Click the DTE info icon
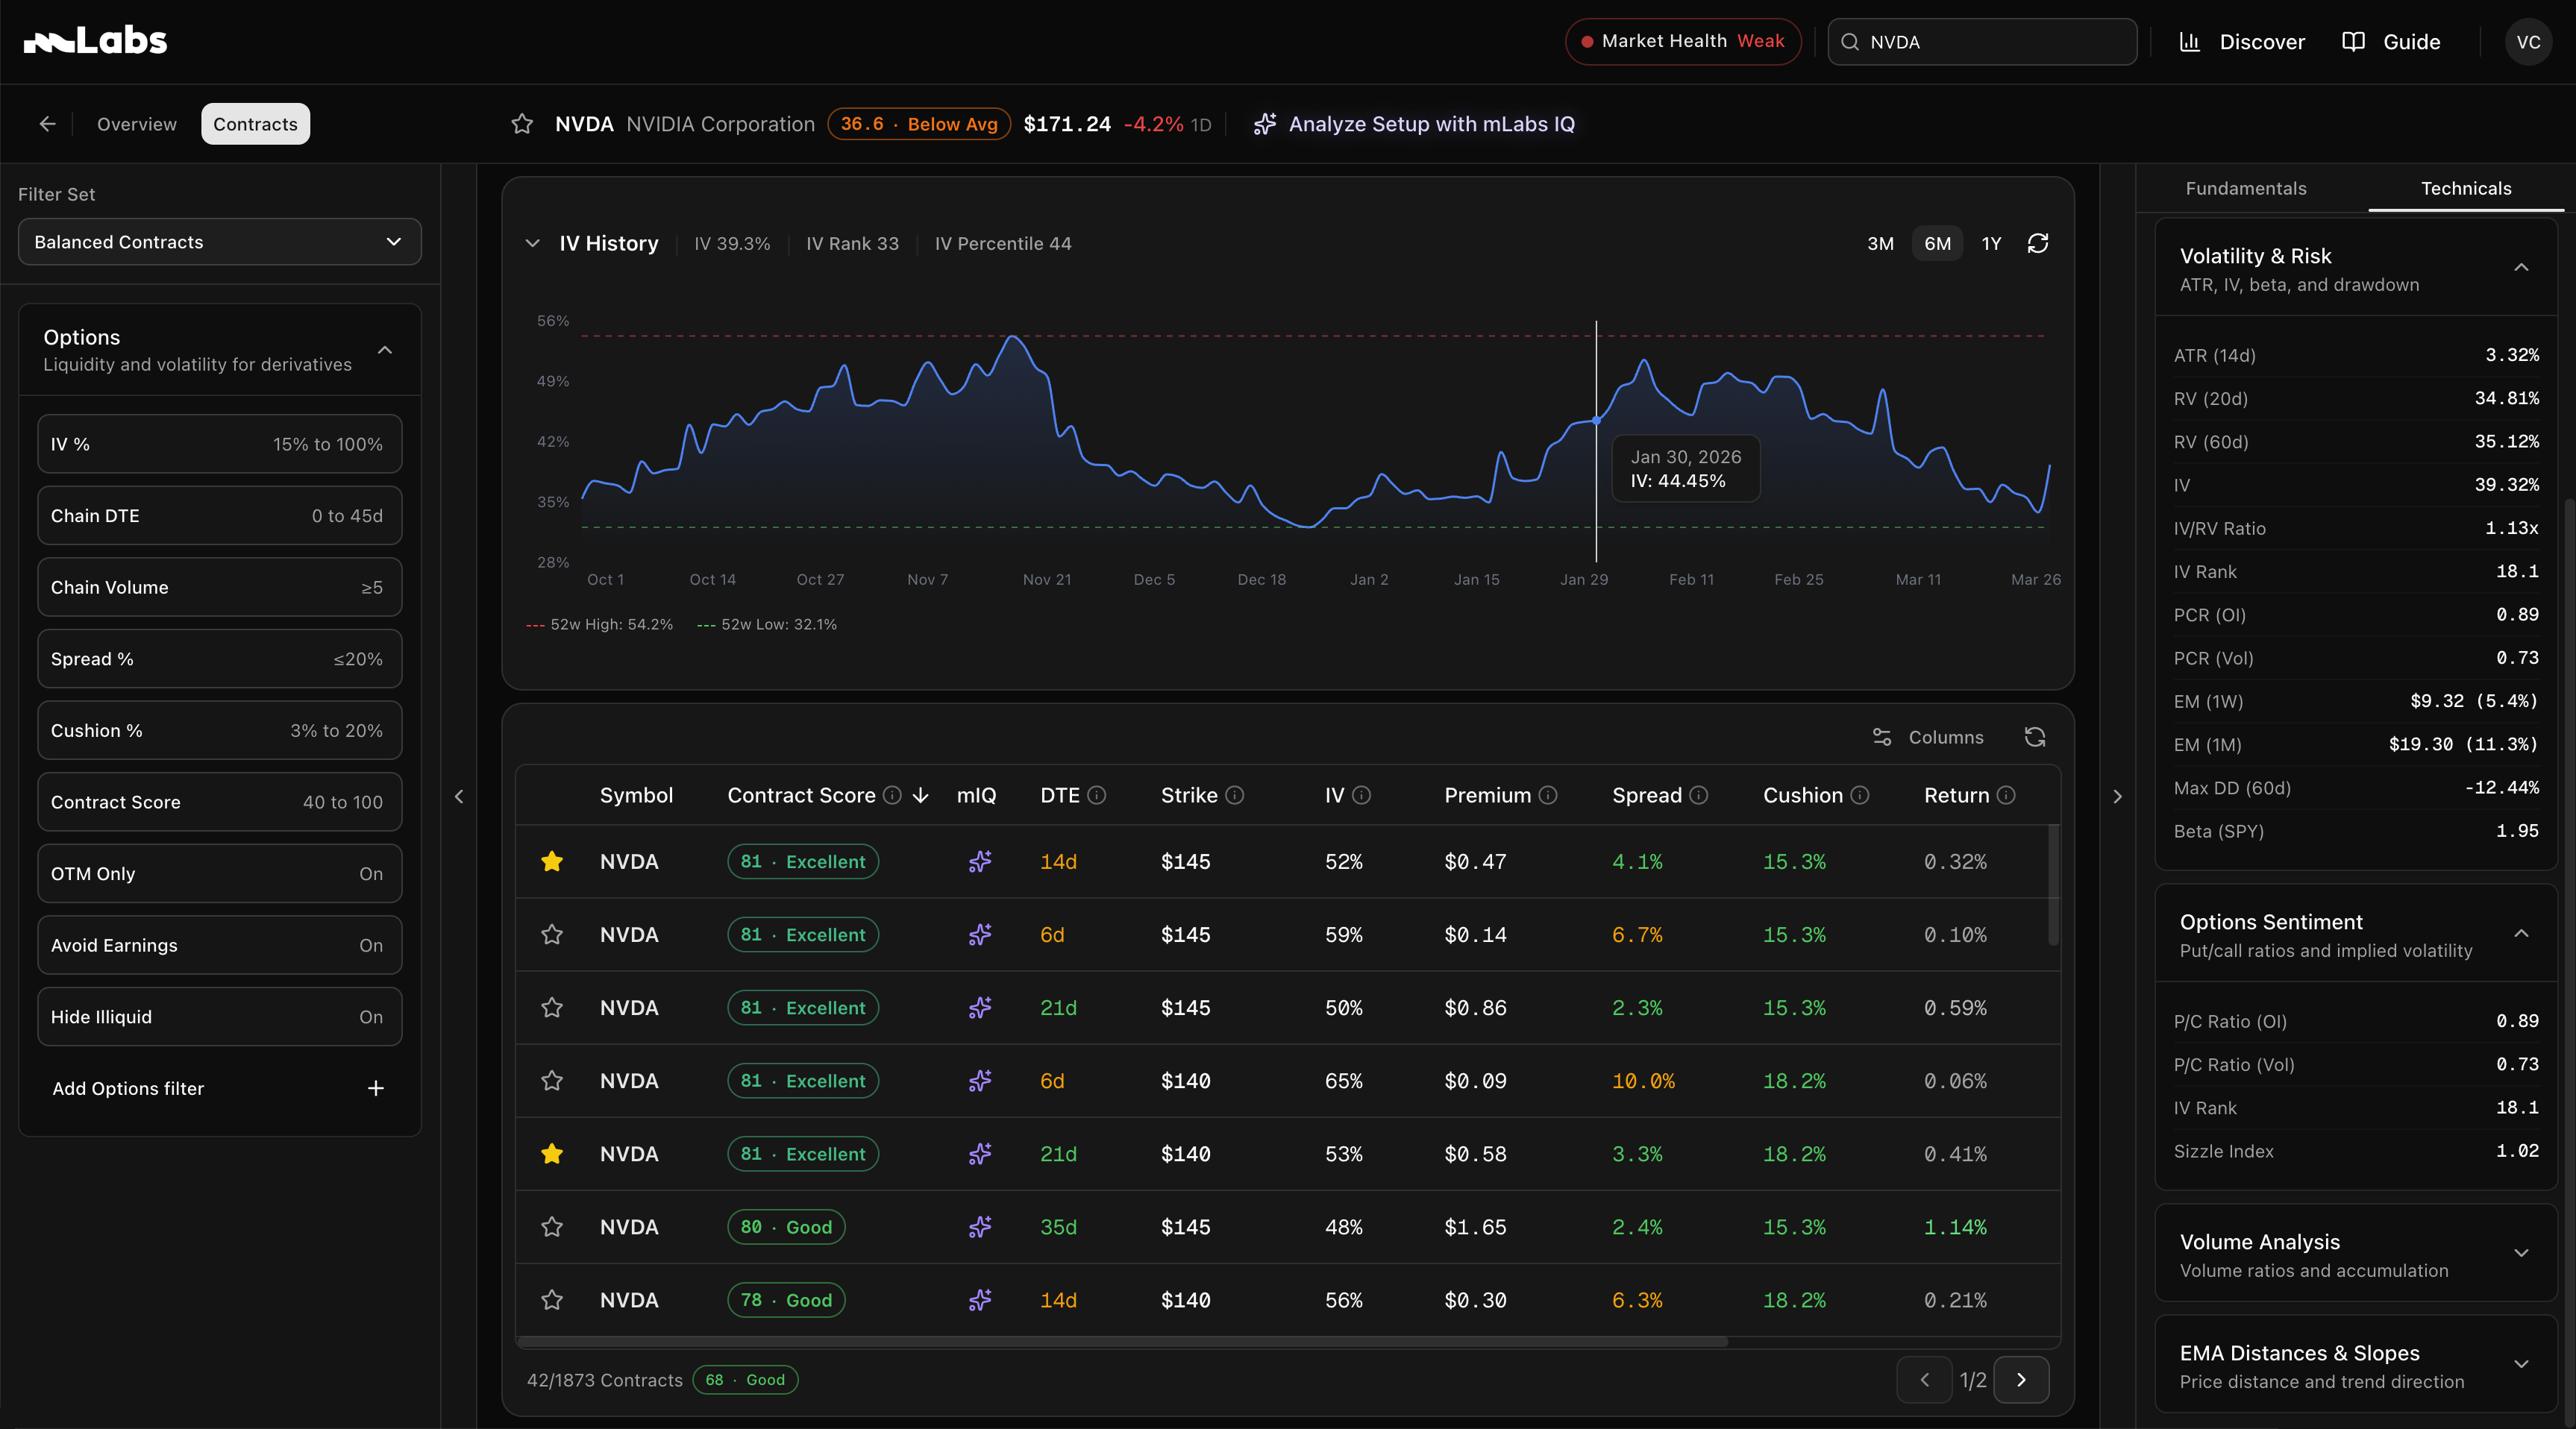Screen dimensions: 2576x1429 [1097, 795]
